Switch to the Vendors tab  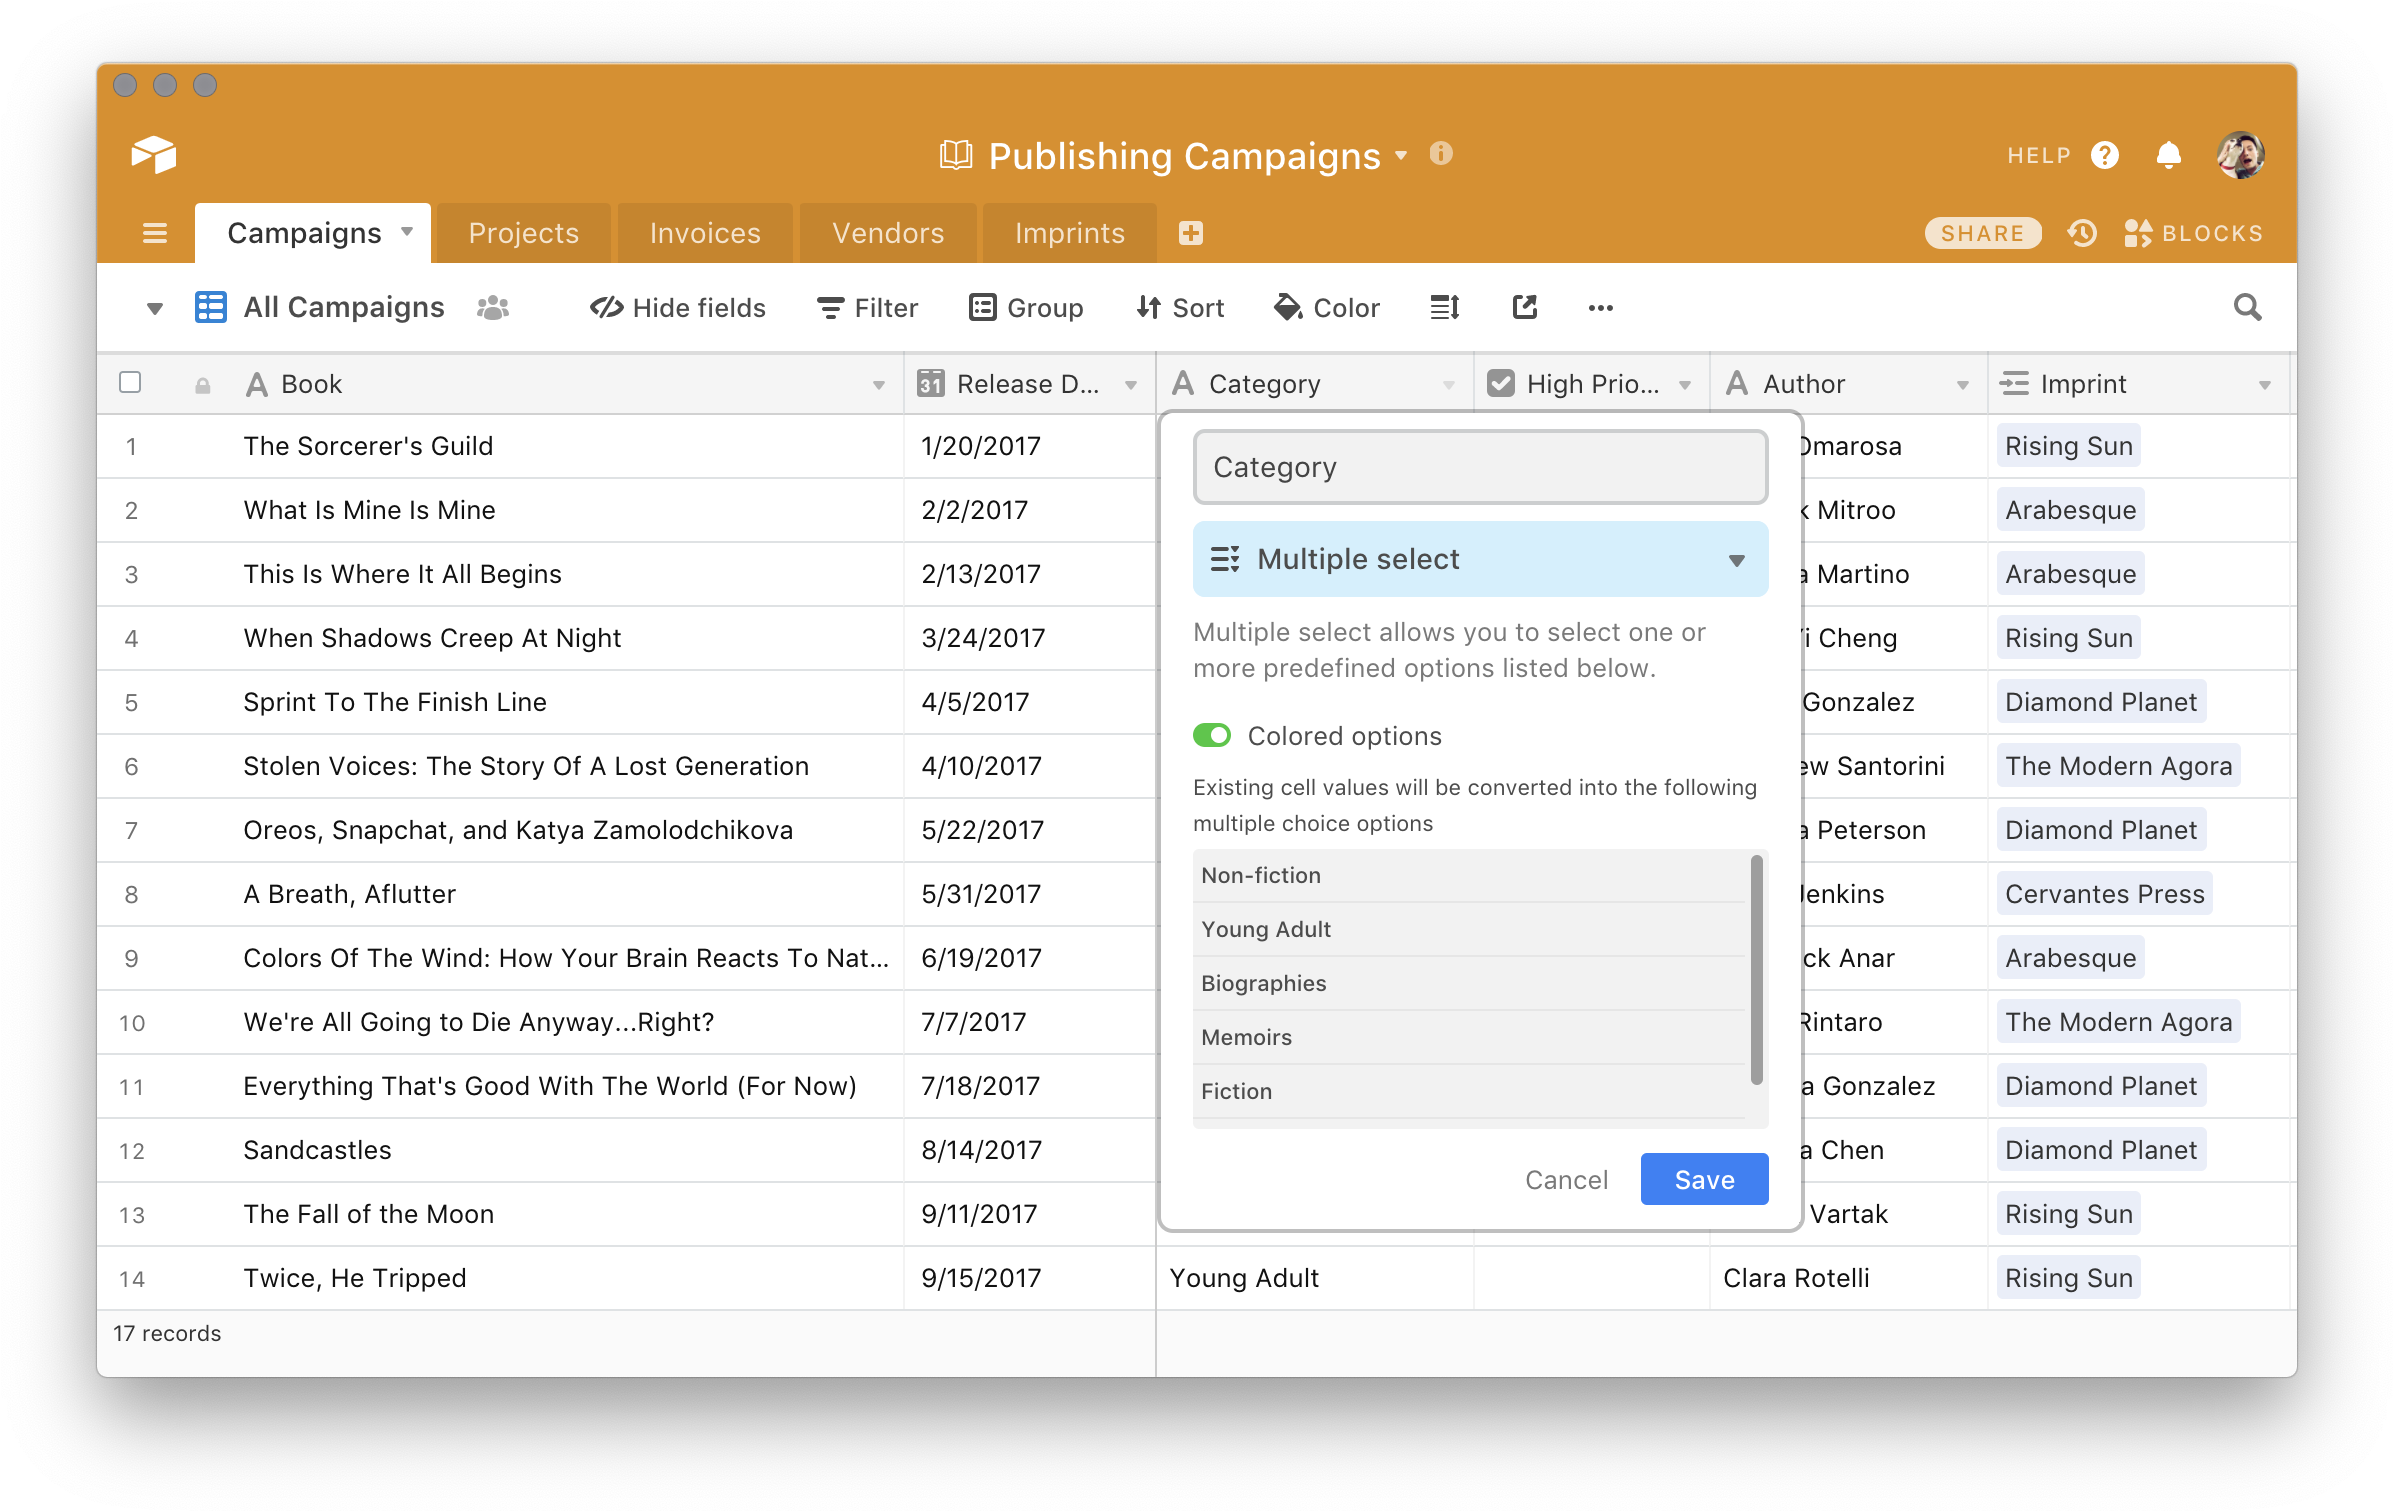[888, 233]
